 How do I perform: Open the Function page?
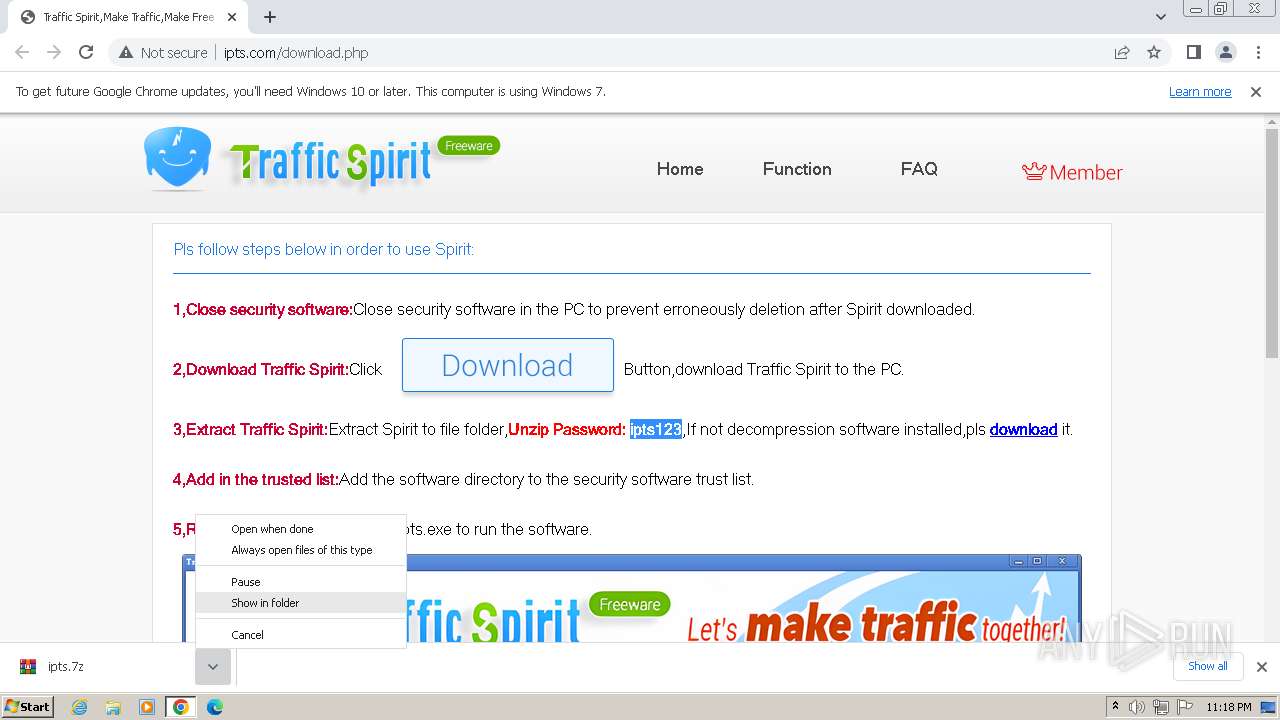797,169
